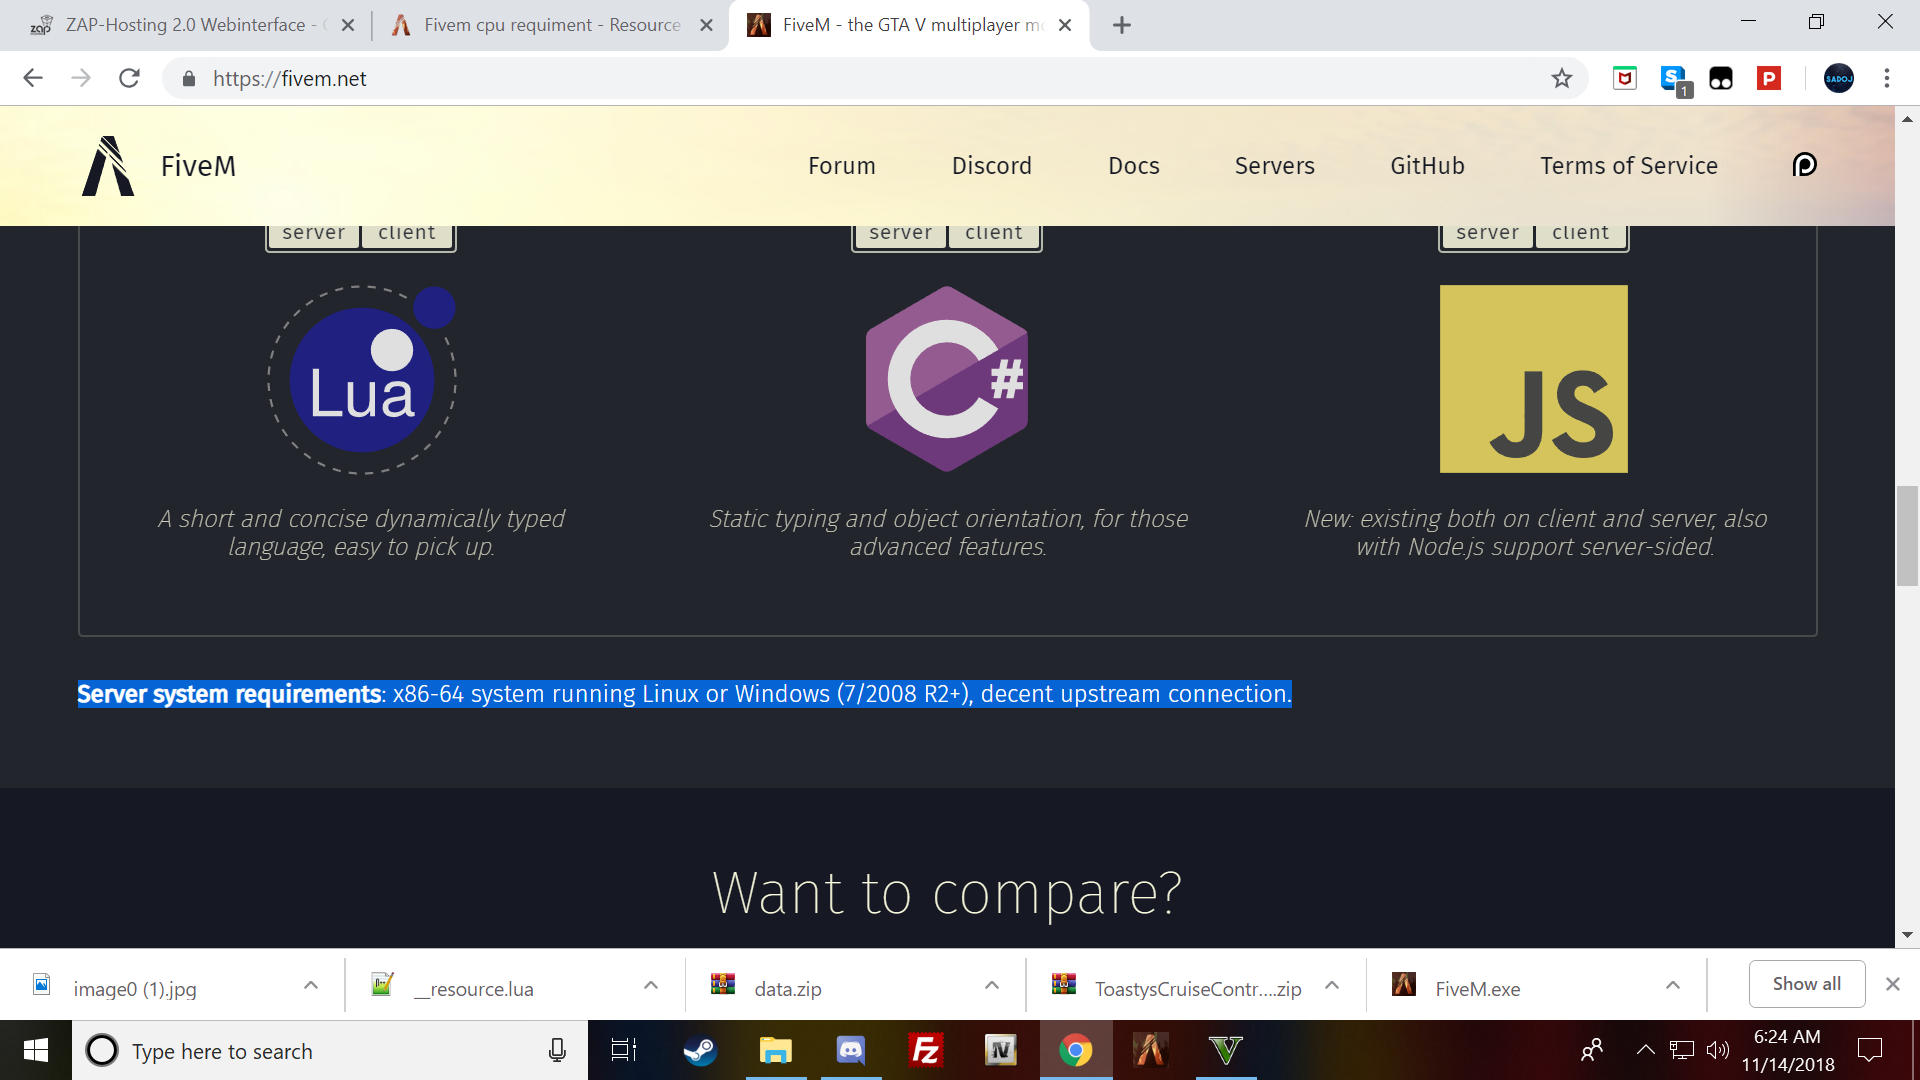Expand options for FiveM.exe download
Screen dimensions: 1920x1080
[1673, 986]
